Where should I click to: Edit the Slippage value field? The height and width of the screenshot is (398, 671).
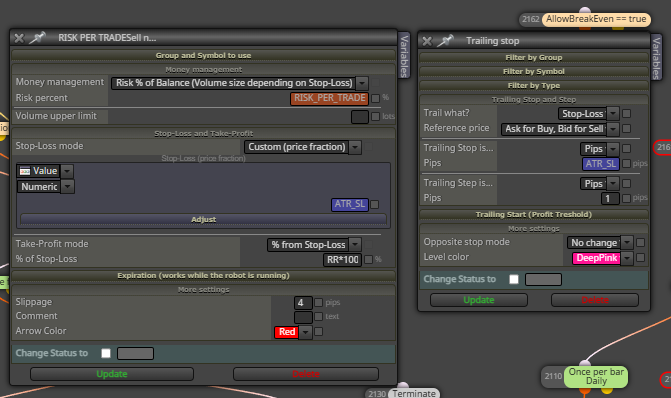pyautogui.click(x=303, y=303)
